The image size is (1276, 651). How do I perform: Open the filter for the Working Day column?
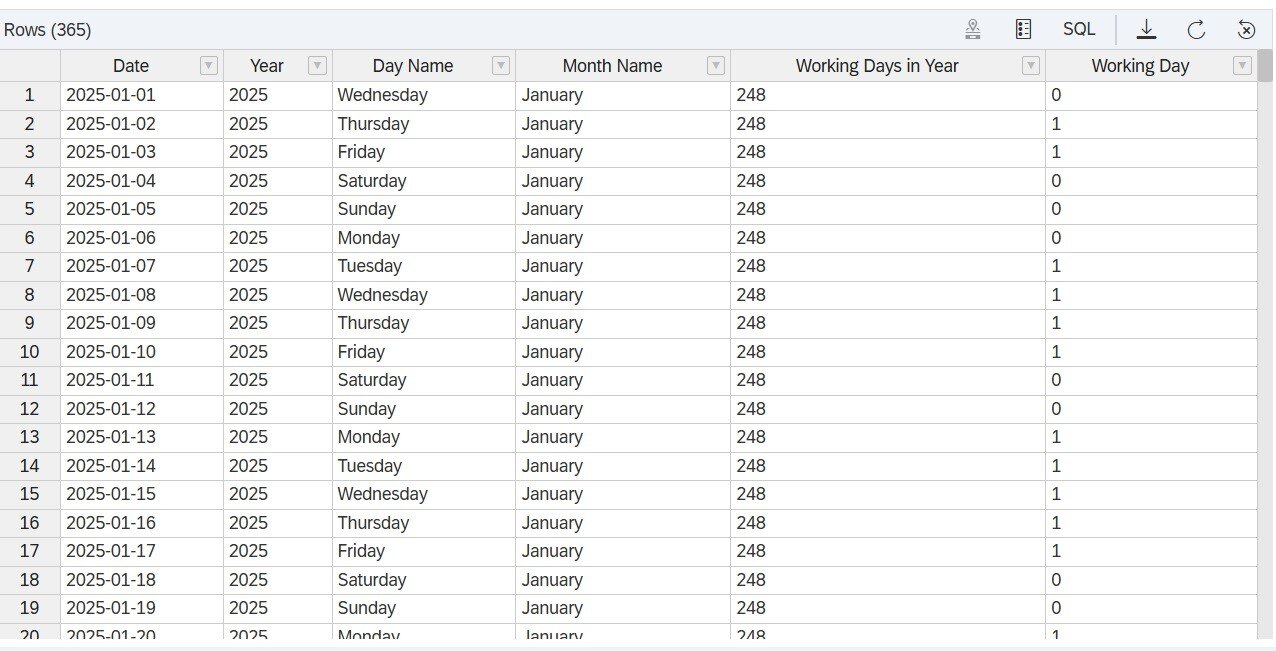tap(1242, 65)
